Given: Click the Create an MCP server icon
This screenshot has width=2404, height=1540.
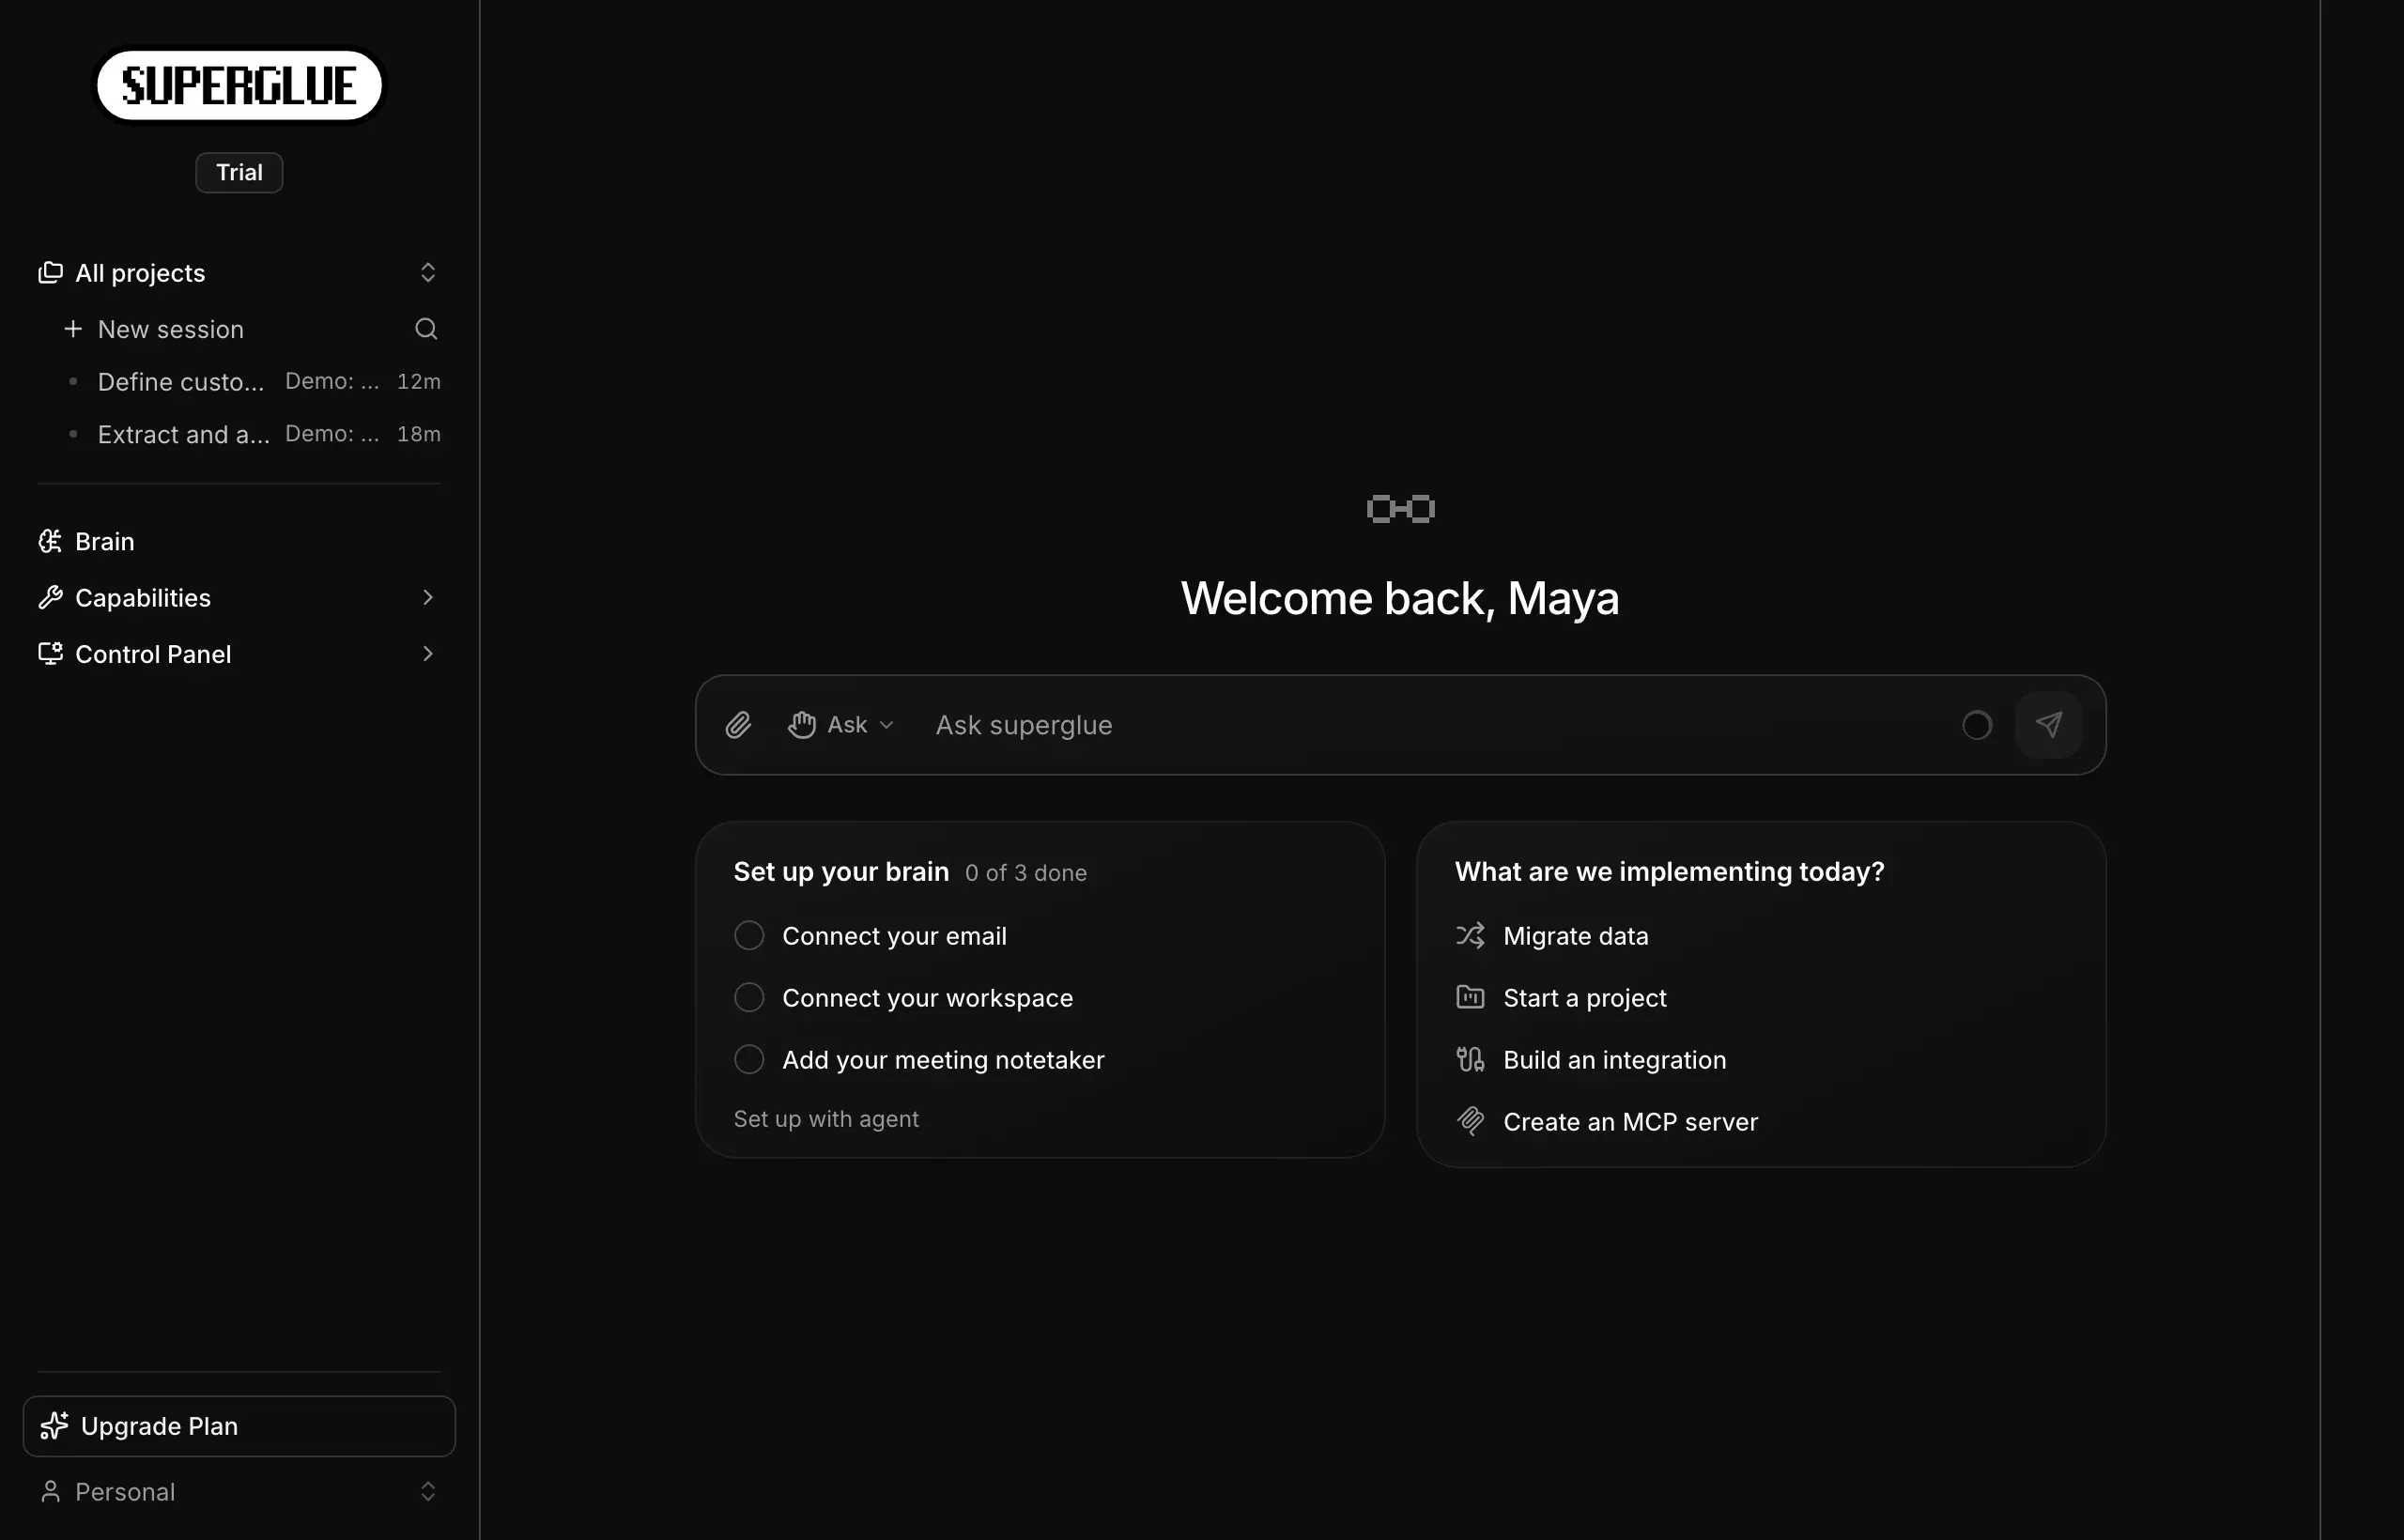Looking at the screenshot, I should click(x=1470, y=1122).
